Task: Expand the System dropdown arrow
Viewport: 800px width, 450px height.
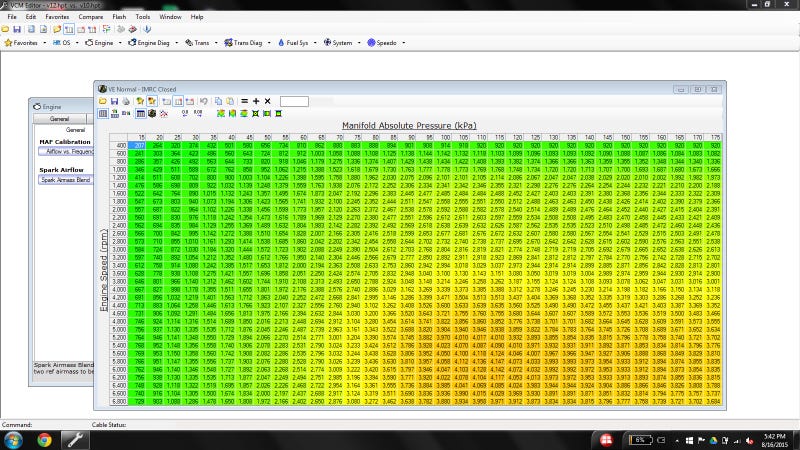Action: (359, 43)
